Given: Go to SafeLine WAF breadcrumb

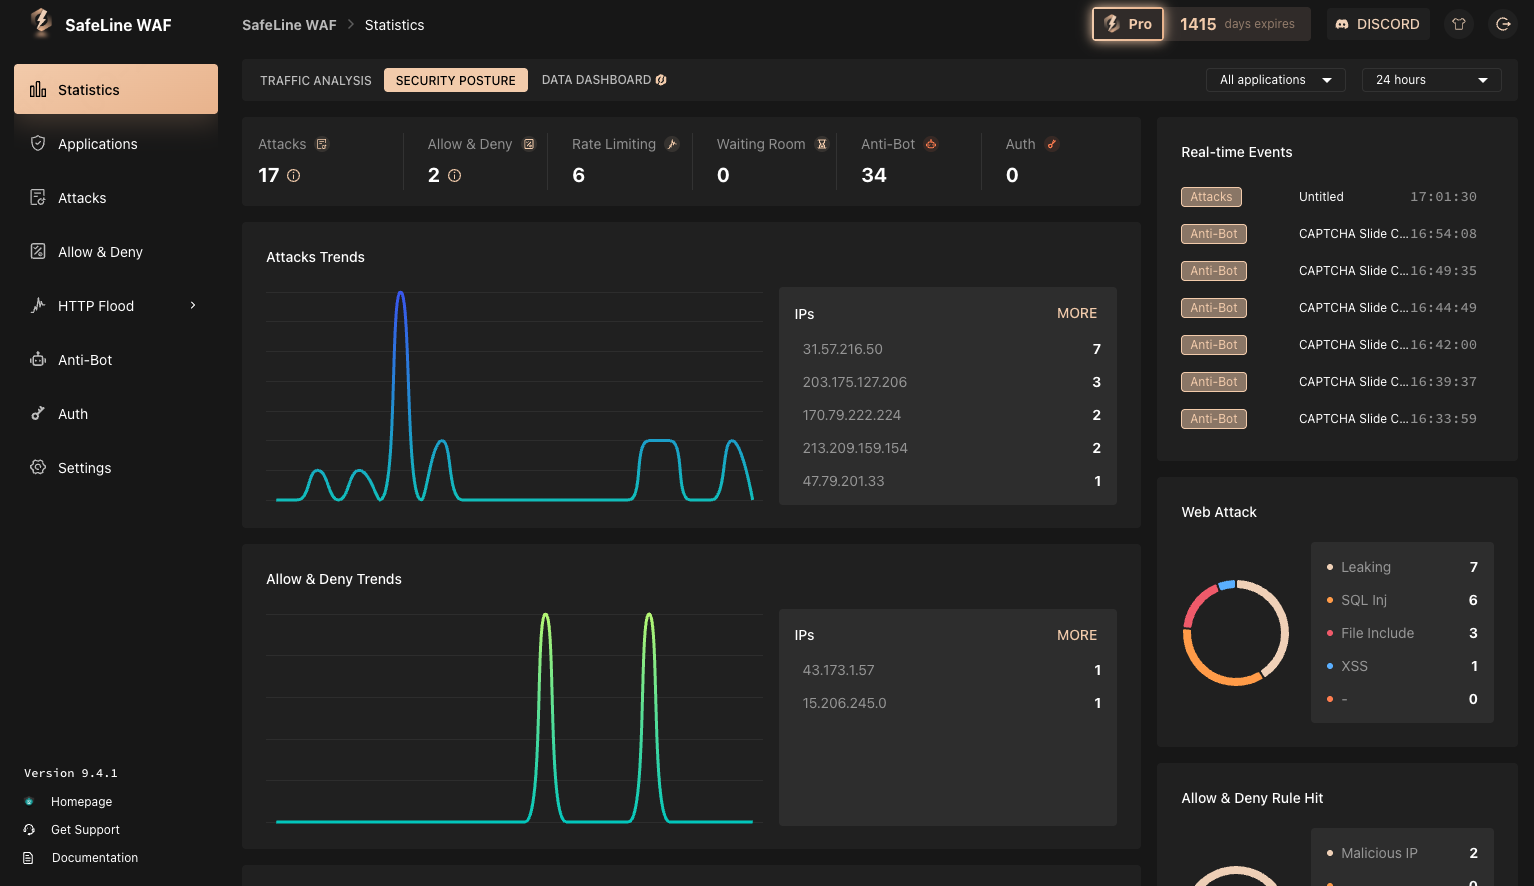Looking at the screenshot, I should (x=289, y=25).
